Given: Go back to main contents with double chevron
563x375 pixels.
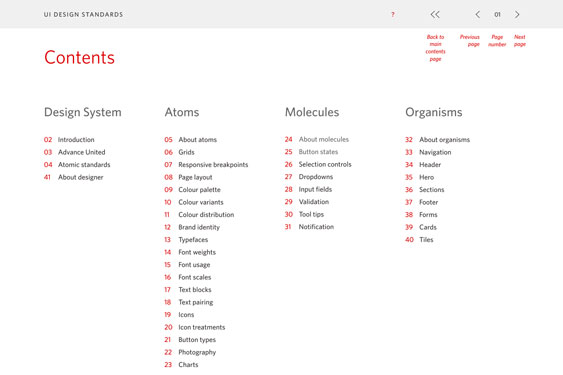Looking at the screenshot, I should point(435,14).
